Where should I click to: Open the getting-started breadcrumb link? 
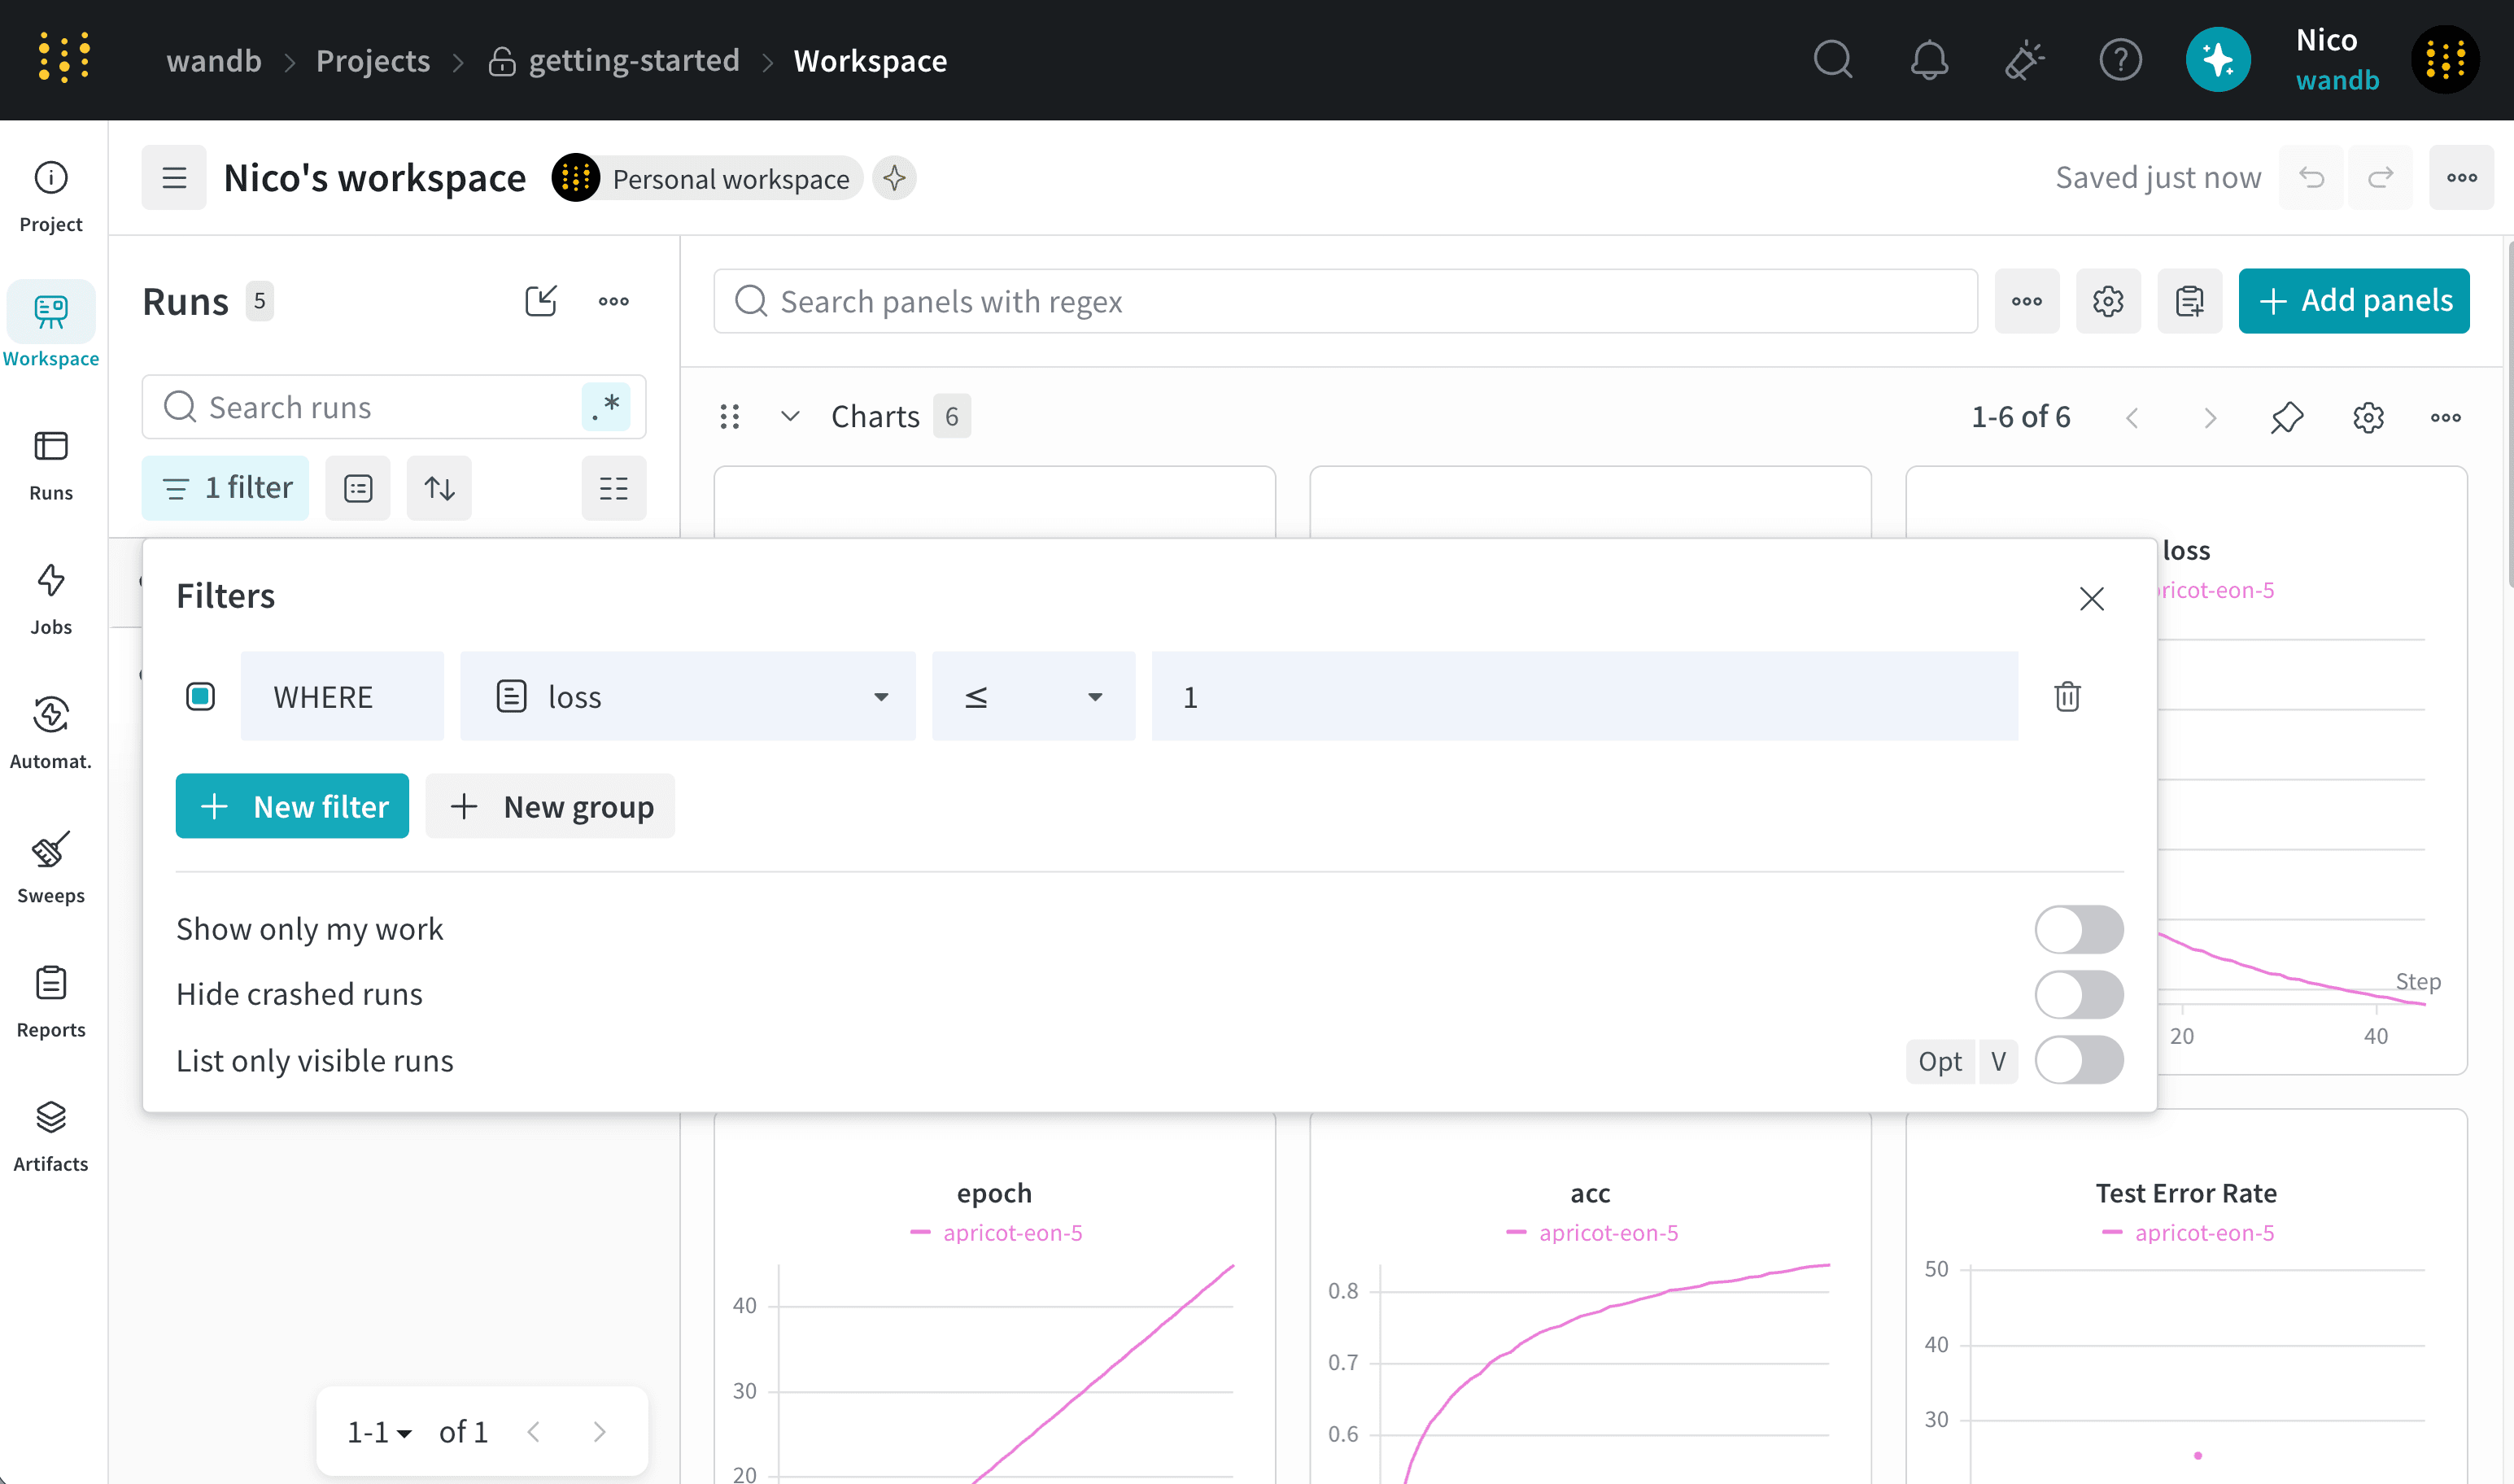pos(614,61)
